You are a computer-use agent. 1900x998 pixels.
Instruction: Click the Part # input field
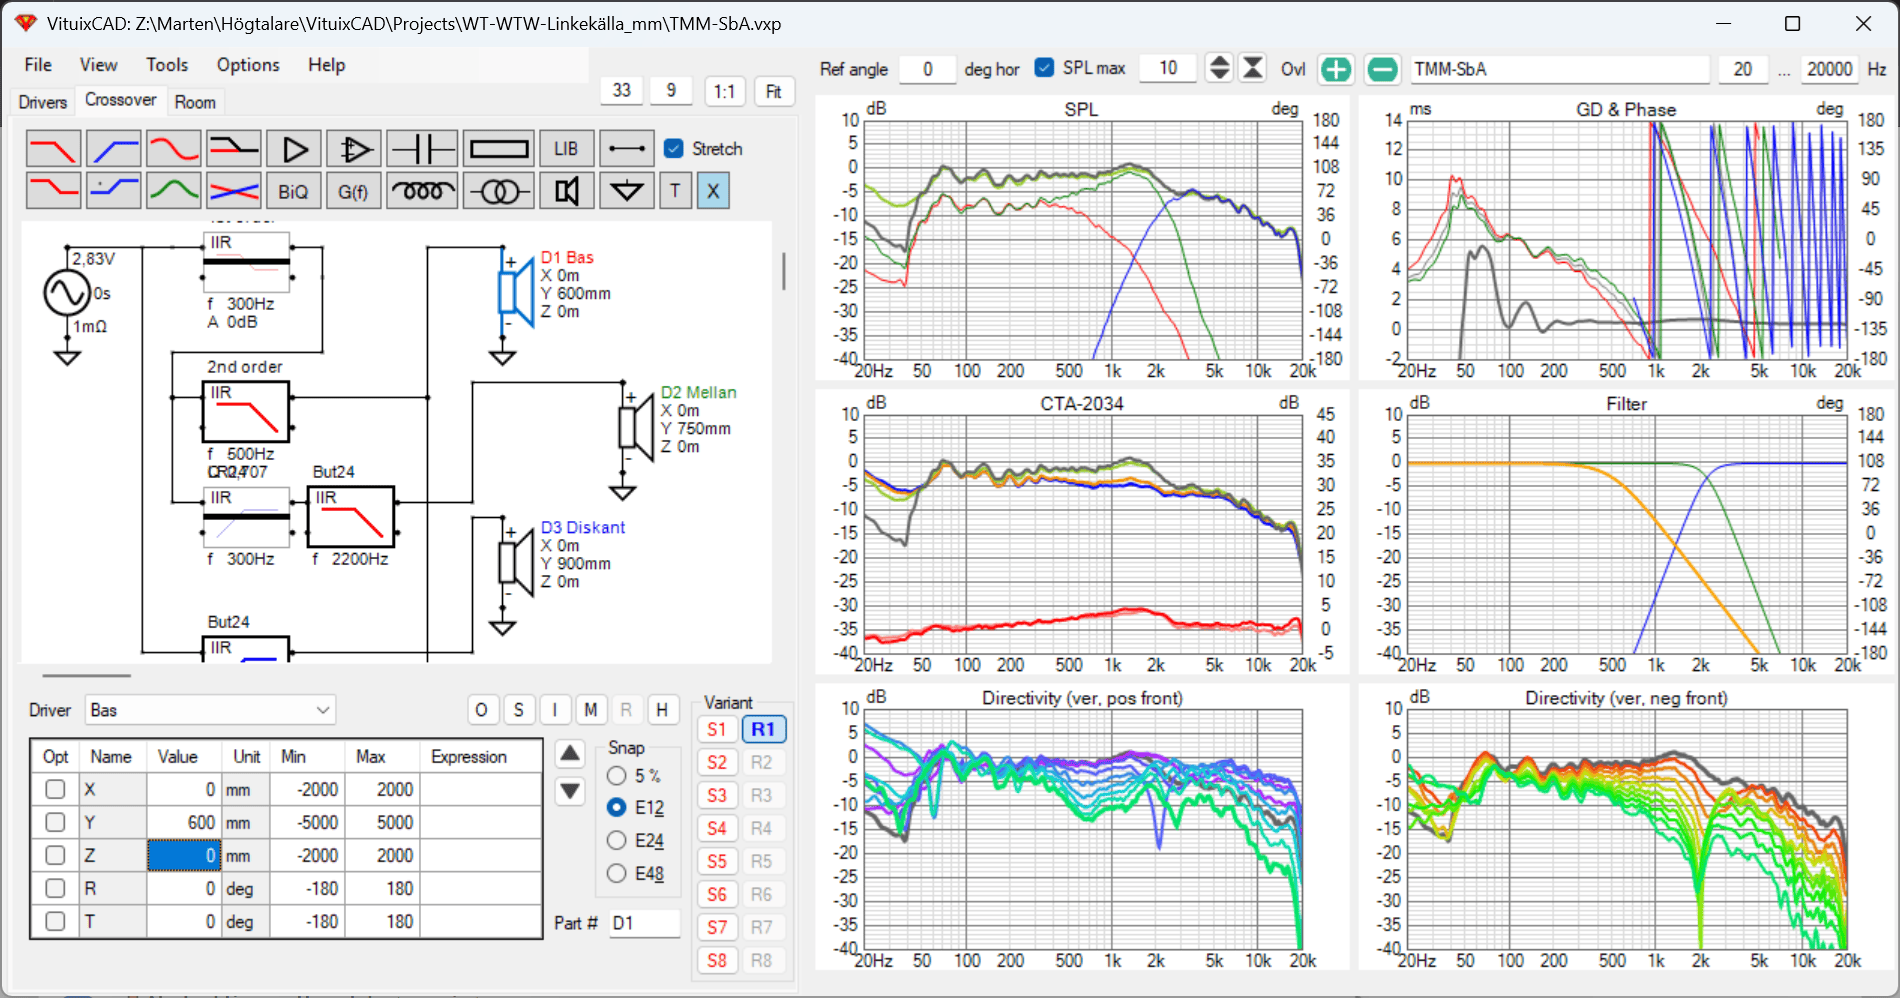(x=643, y=923)
